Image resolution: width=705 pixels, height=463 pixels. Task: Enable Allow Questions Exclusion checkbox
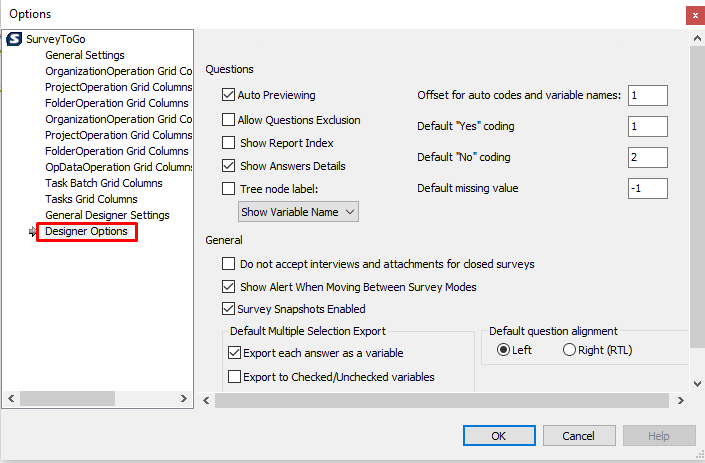click(x=228, y=120)
